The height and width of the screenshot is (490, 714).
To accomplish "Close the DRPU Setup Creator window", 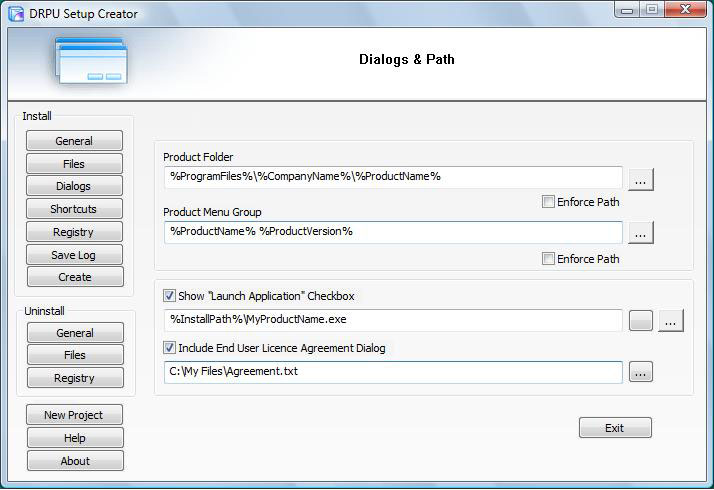I will (685, 9).
